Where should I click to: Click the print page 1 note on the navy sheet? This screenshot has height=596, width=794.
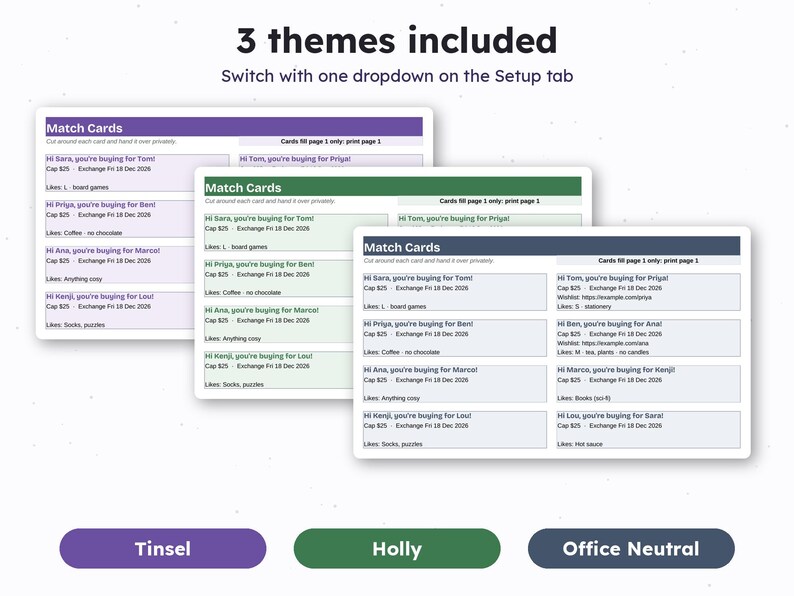click(648, 261)
